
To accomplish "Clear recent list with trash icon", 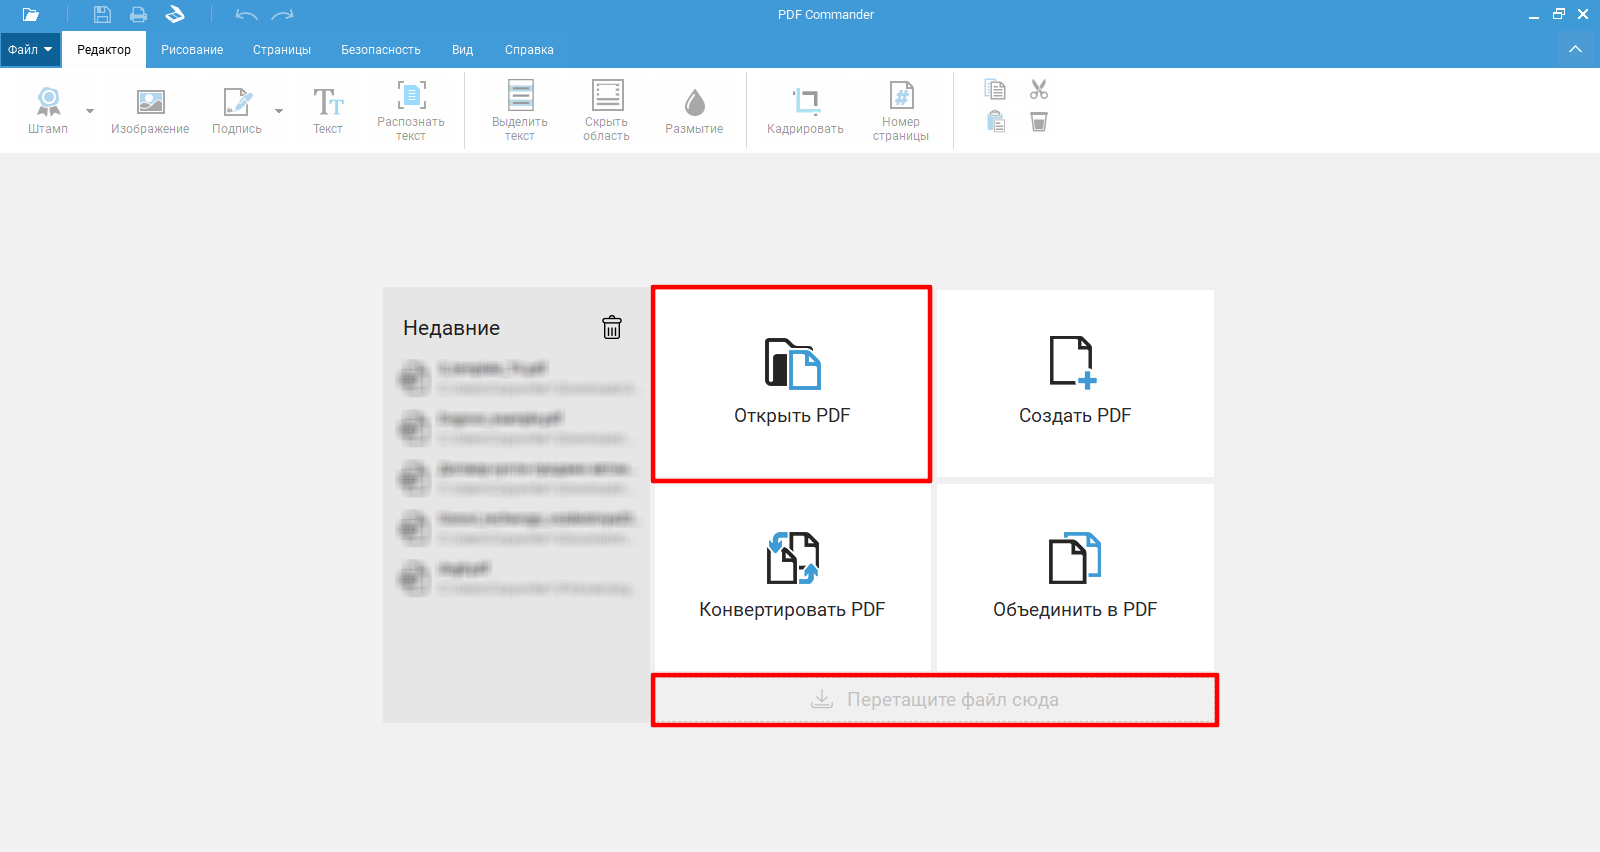I will click(x=612, y=327).
